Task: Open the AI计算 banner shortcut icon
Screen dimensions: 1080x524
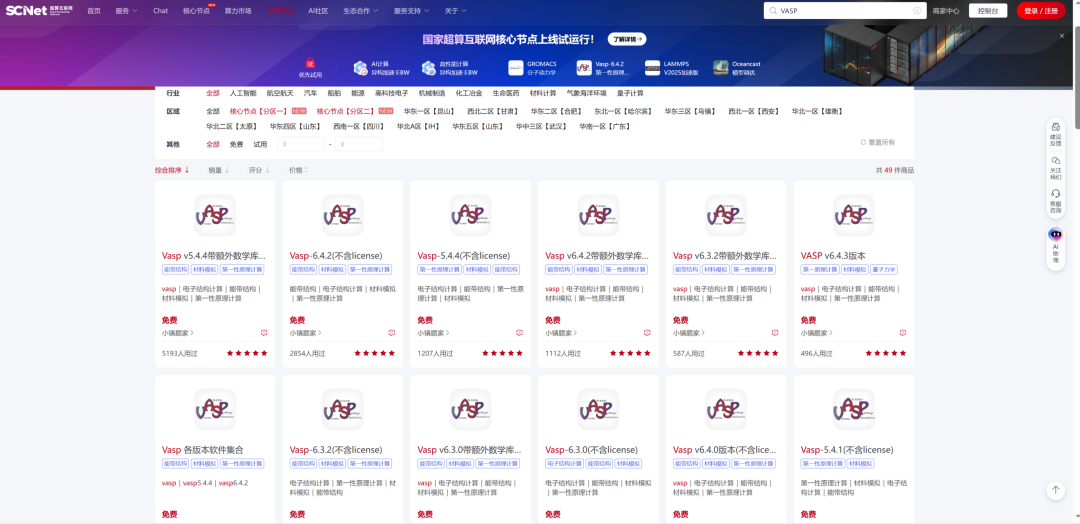Action: 361,67
